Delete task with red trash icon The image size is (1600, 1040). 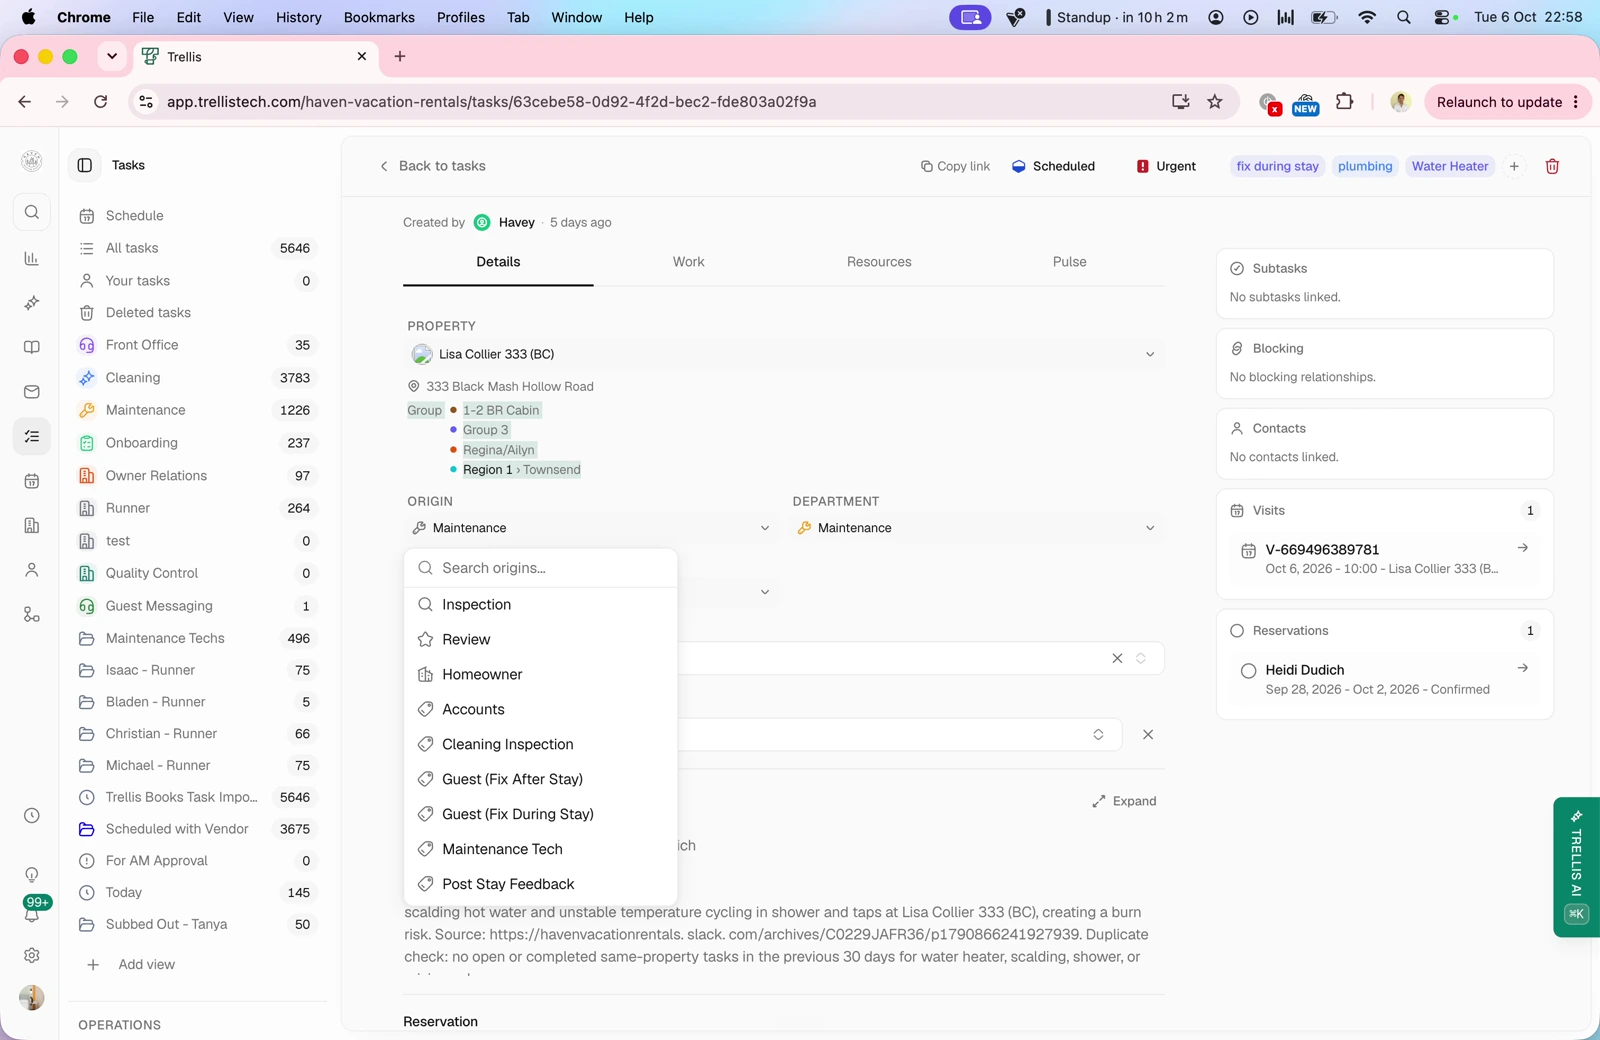point(1552,166)
